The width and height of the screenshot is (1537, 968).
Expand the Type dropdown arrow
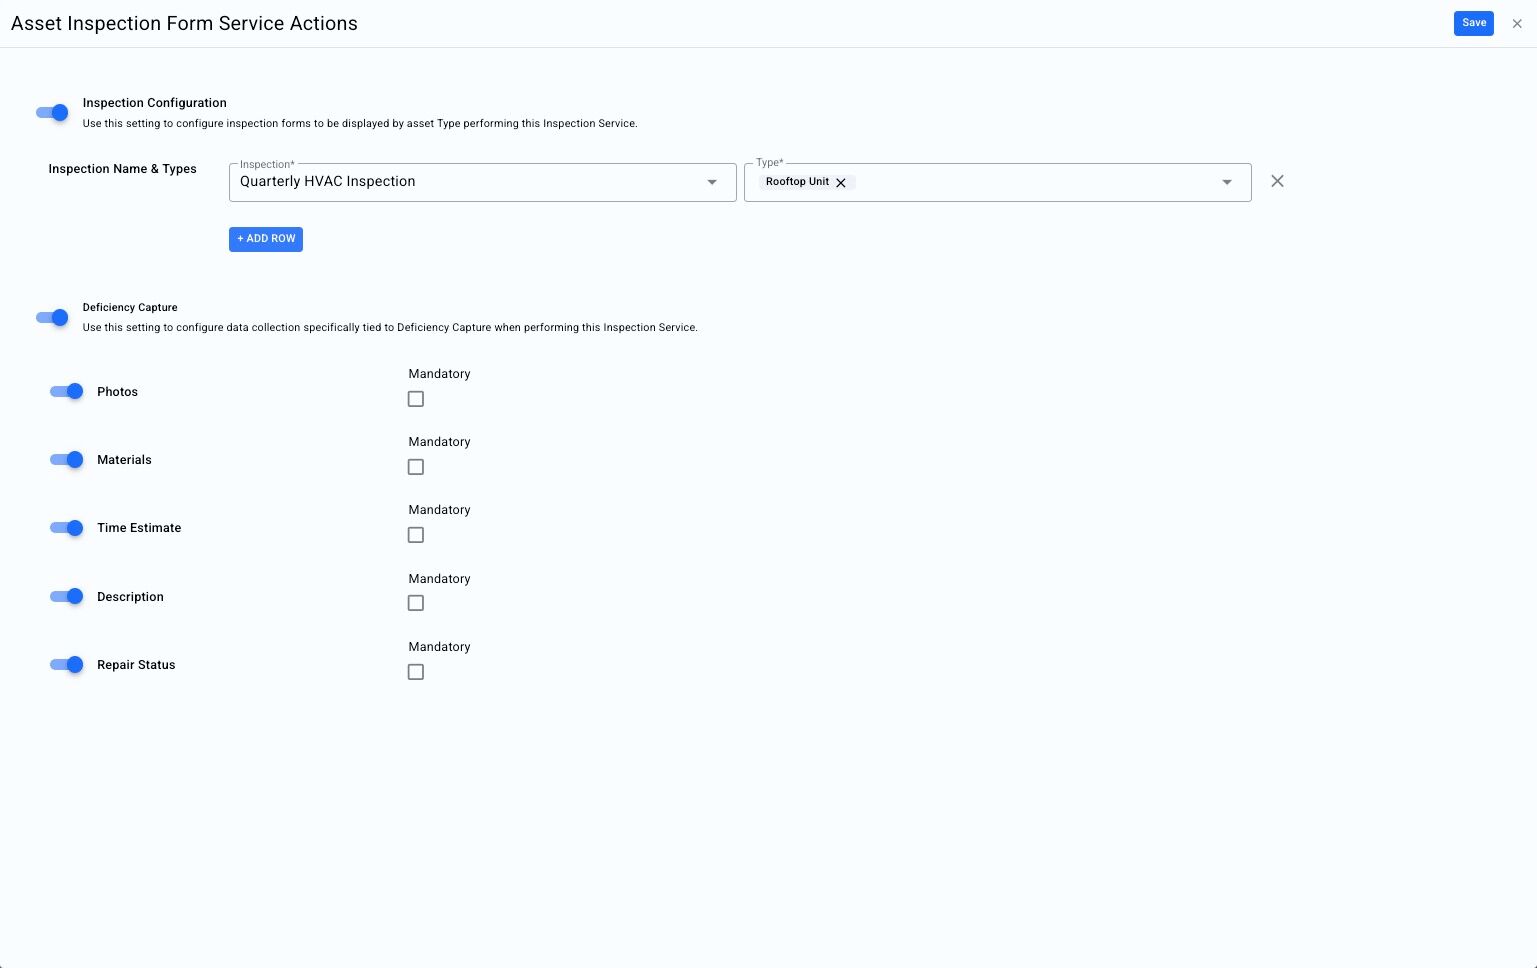[1227, 182]
